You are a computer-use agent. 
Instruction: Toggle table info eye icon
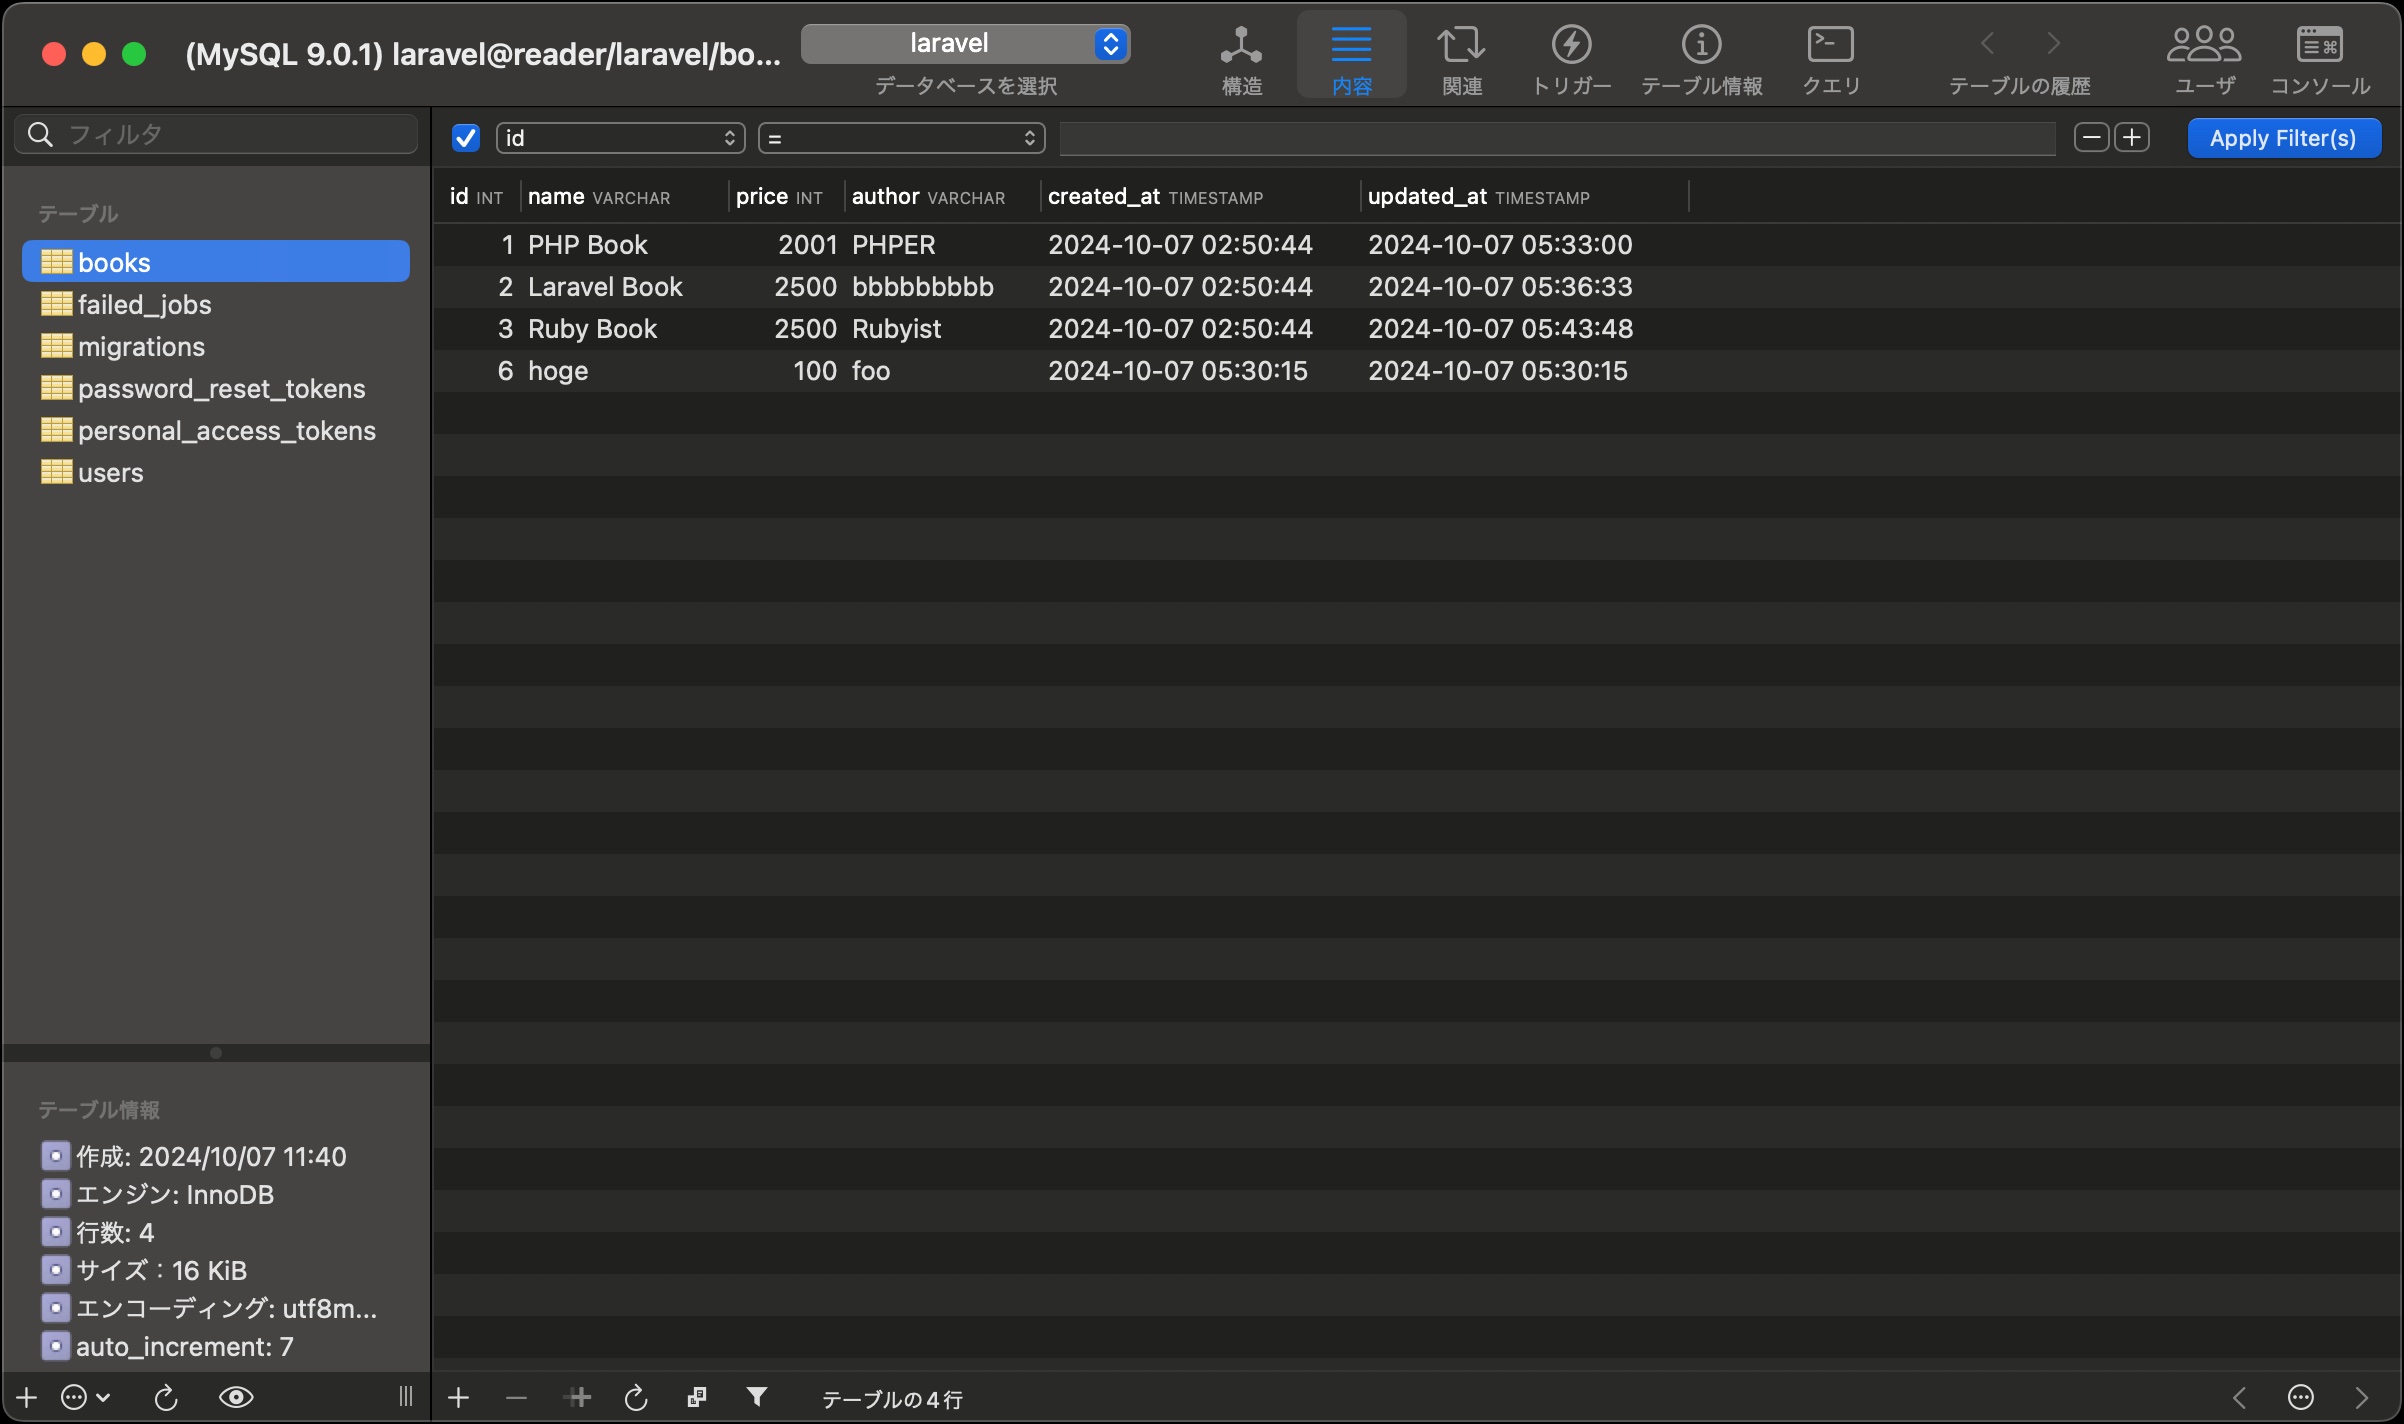(x=236, y=1397)
